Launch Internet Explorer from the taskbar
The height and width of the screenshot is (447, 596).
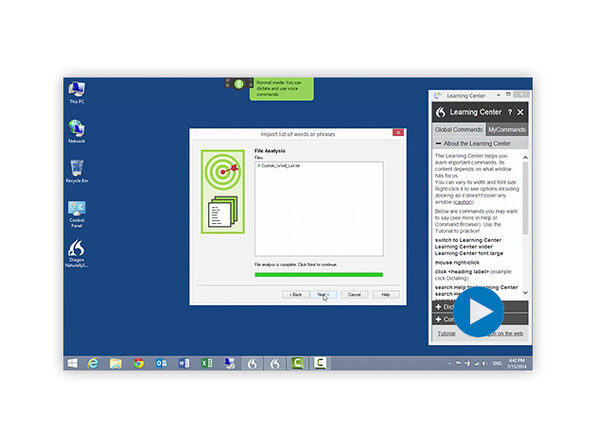[93, 363]
